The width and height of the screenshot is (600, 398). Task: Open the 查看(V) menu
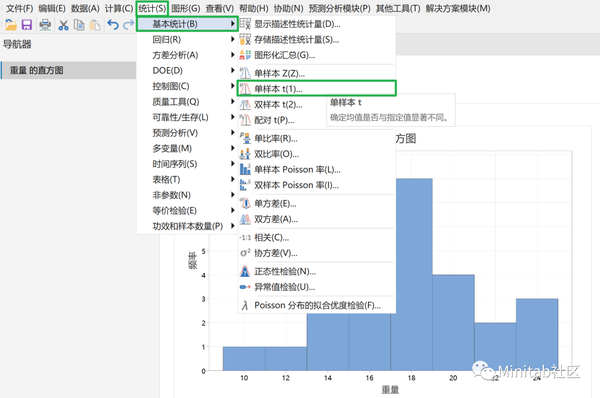(220, 8)
